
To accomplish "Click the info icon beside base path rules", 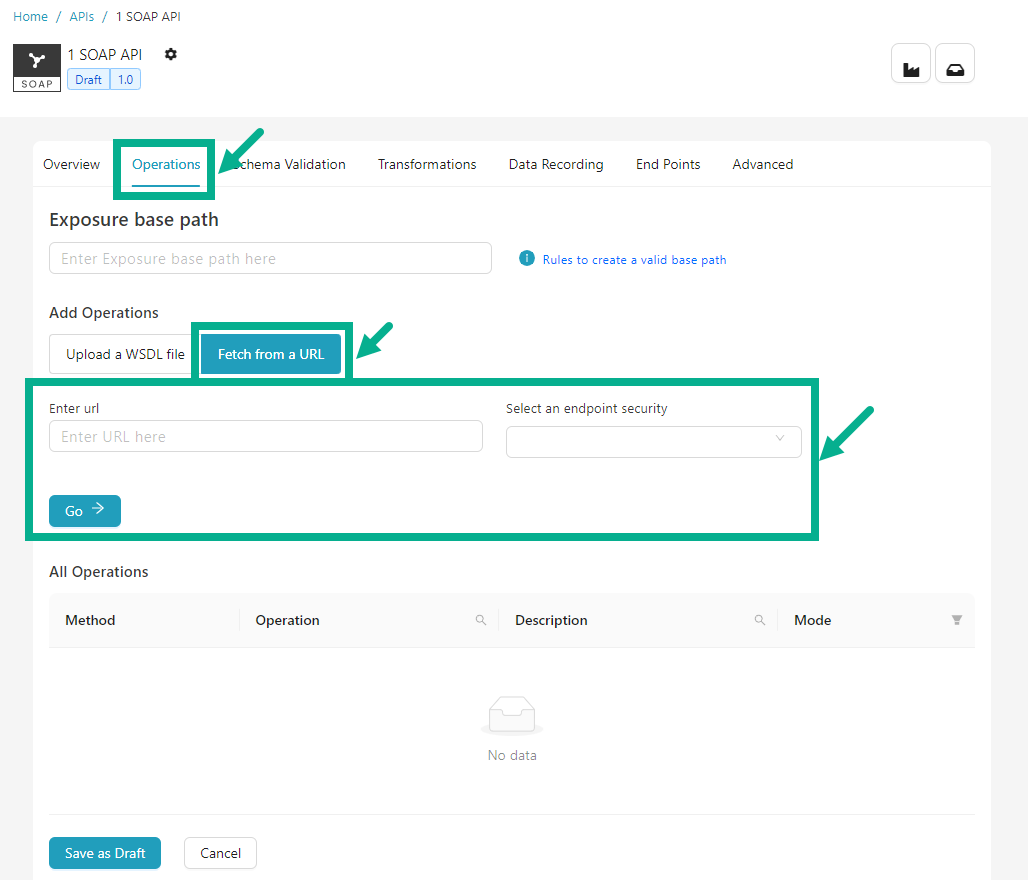I will (527, 259).
